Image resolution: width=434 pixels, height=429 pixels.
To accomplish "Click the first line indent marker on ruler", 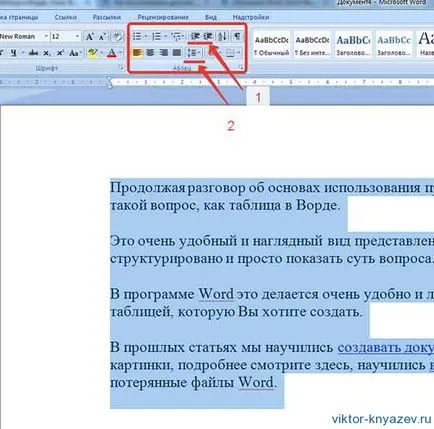I will 109,79.
